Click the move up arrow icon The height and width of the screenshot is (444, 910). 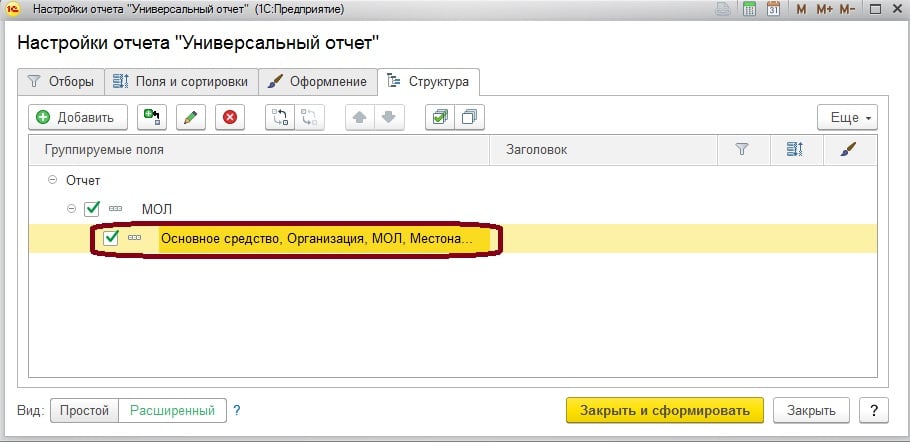360,117
